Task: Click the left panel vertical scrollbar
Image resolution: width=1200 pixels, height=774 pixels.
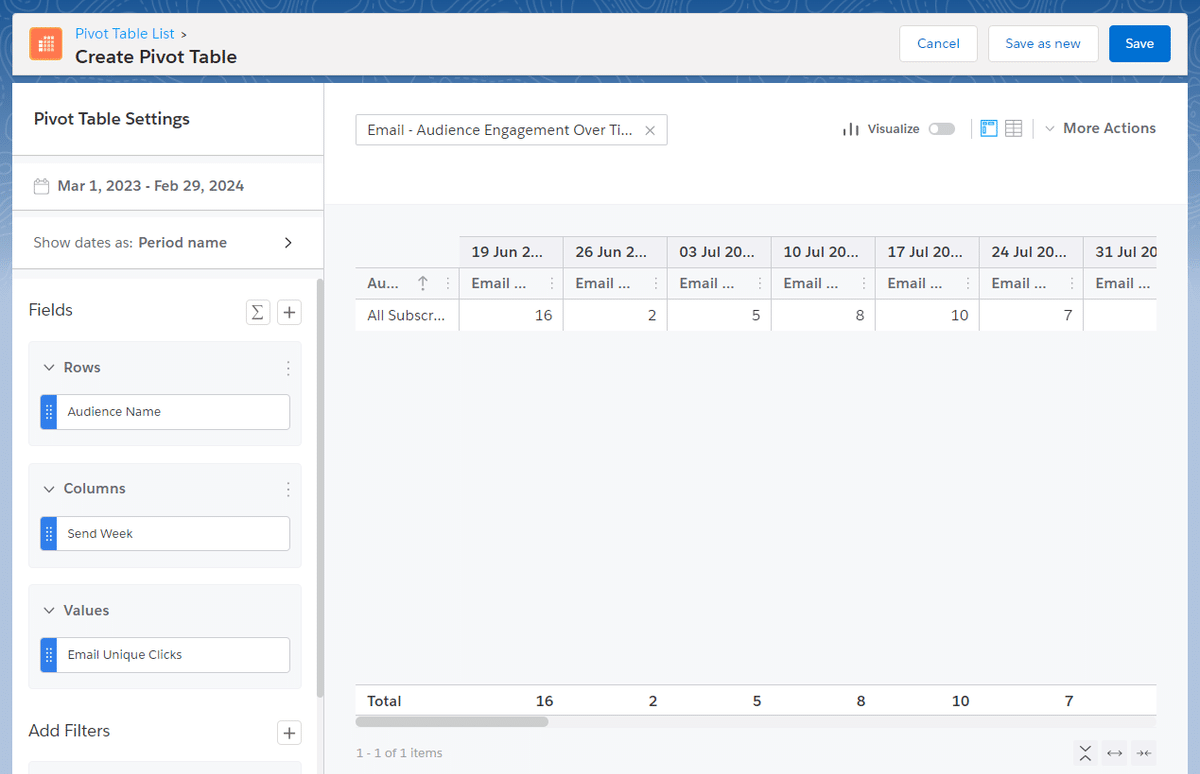Action: 320,487
